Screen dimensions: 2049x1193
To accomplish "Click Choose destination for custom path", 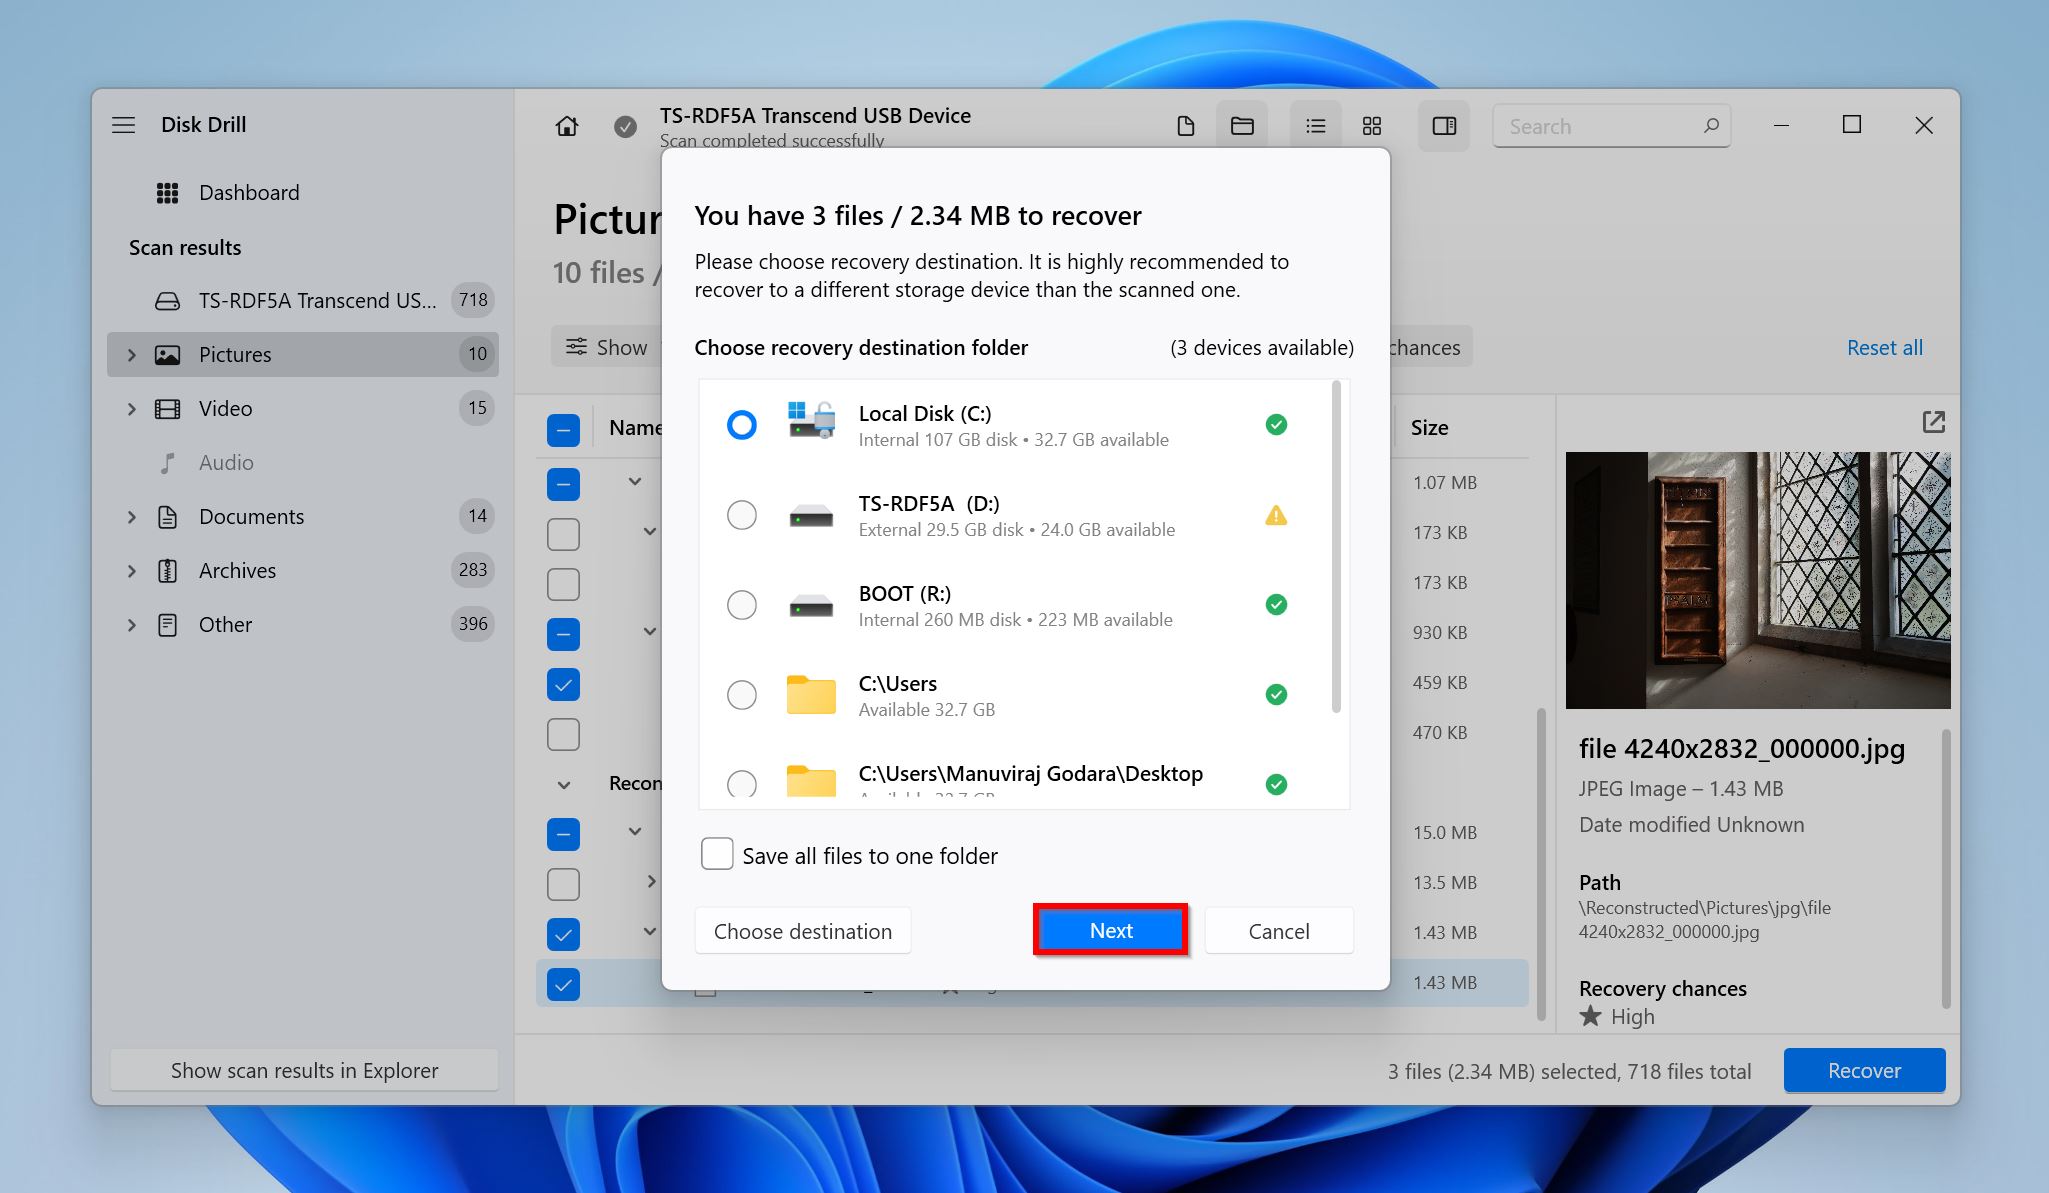I will tap(802, 930).
